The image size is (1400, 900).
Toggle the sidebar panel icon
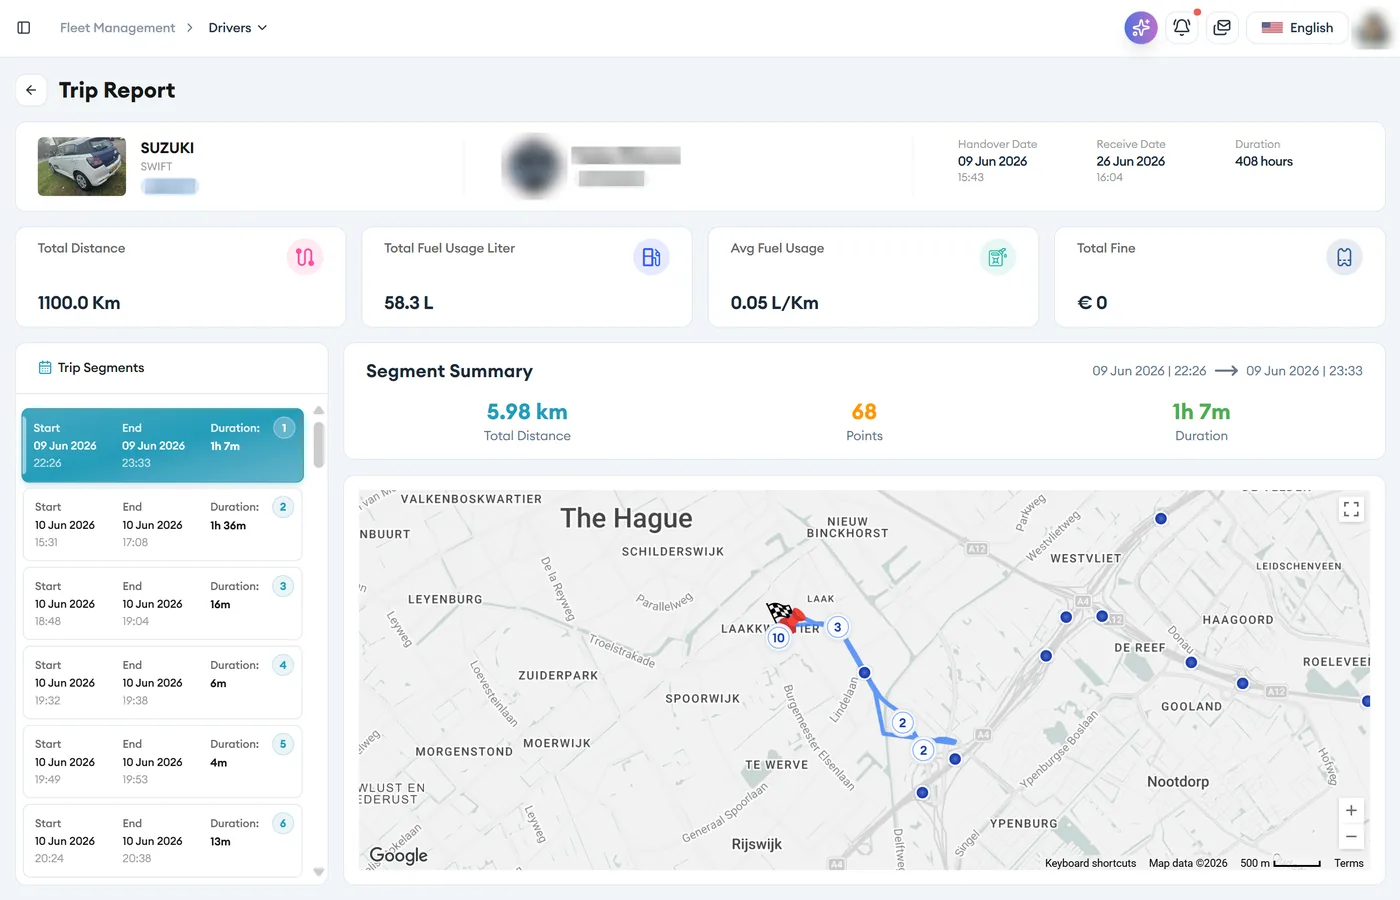(24, 28)
